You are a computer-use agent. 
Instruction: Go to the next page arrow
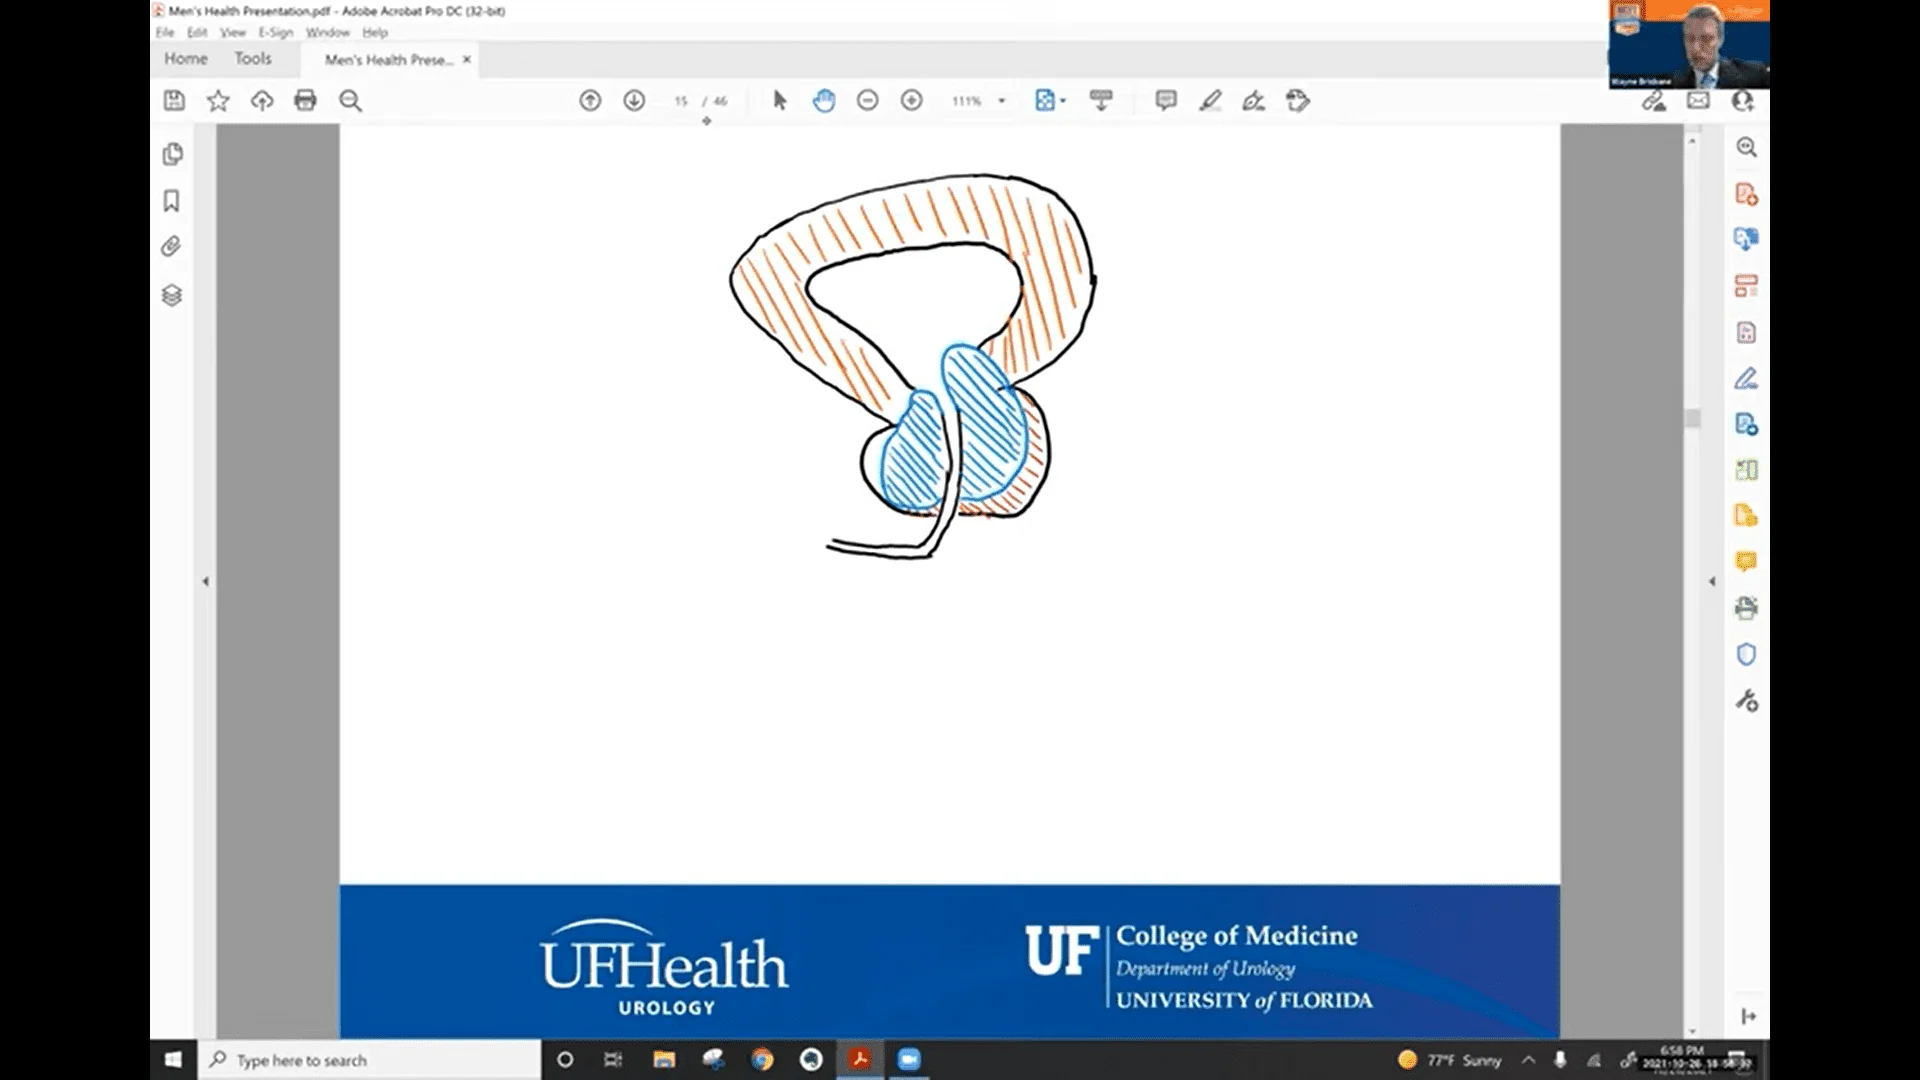click(x=634, y=100)
